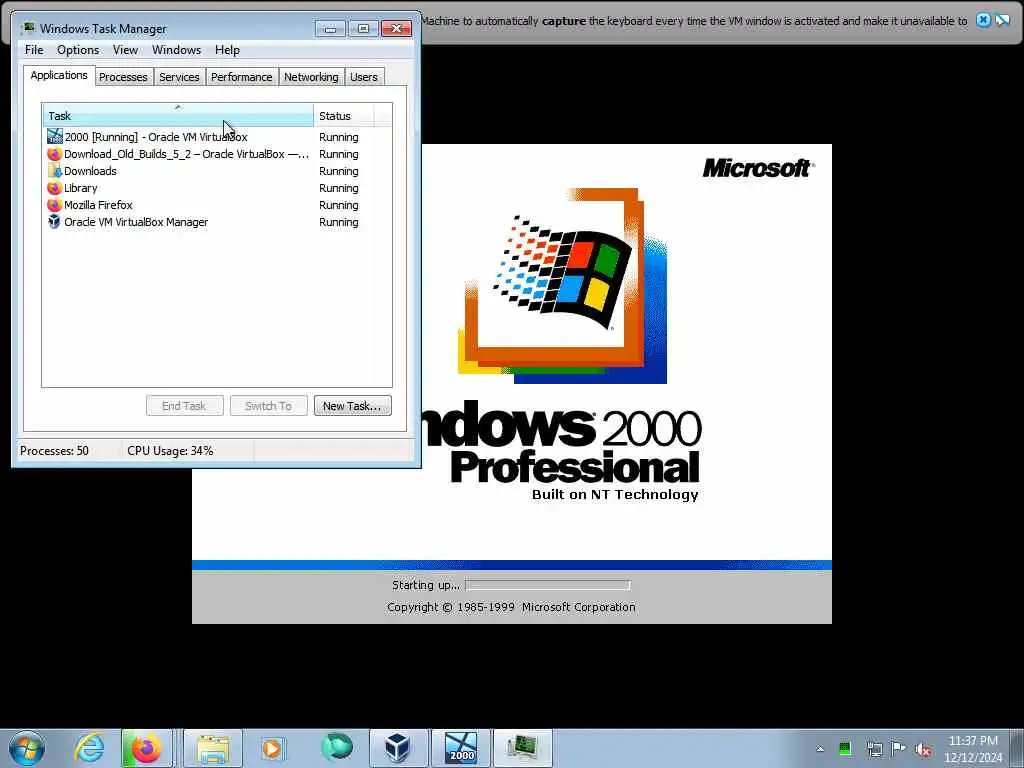Select '2000 [Running] - Oracle VM VirtualBox' task
Screen dimensions: 1024x768
click(217, 137)
